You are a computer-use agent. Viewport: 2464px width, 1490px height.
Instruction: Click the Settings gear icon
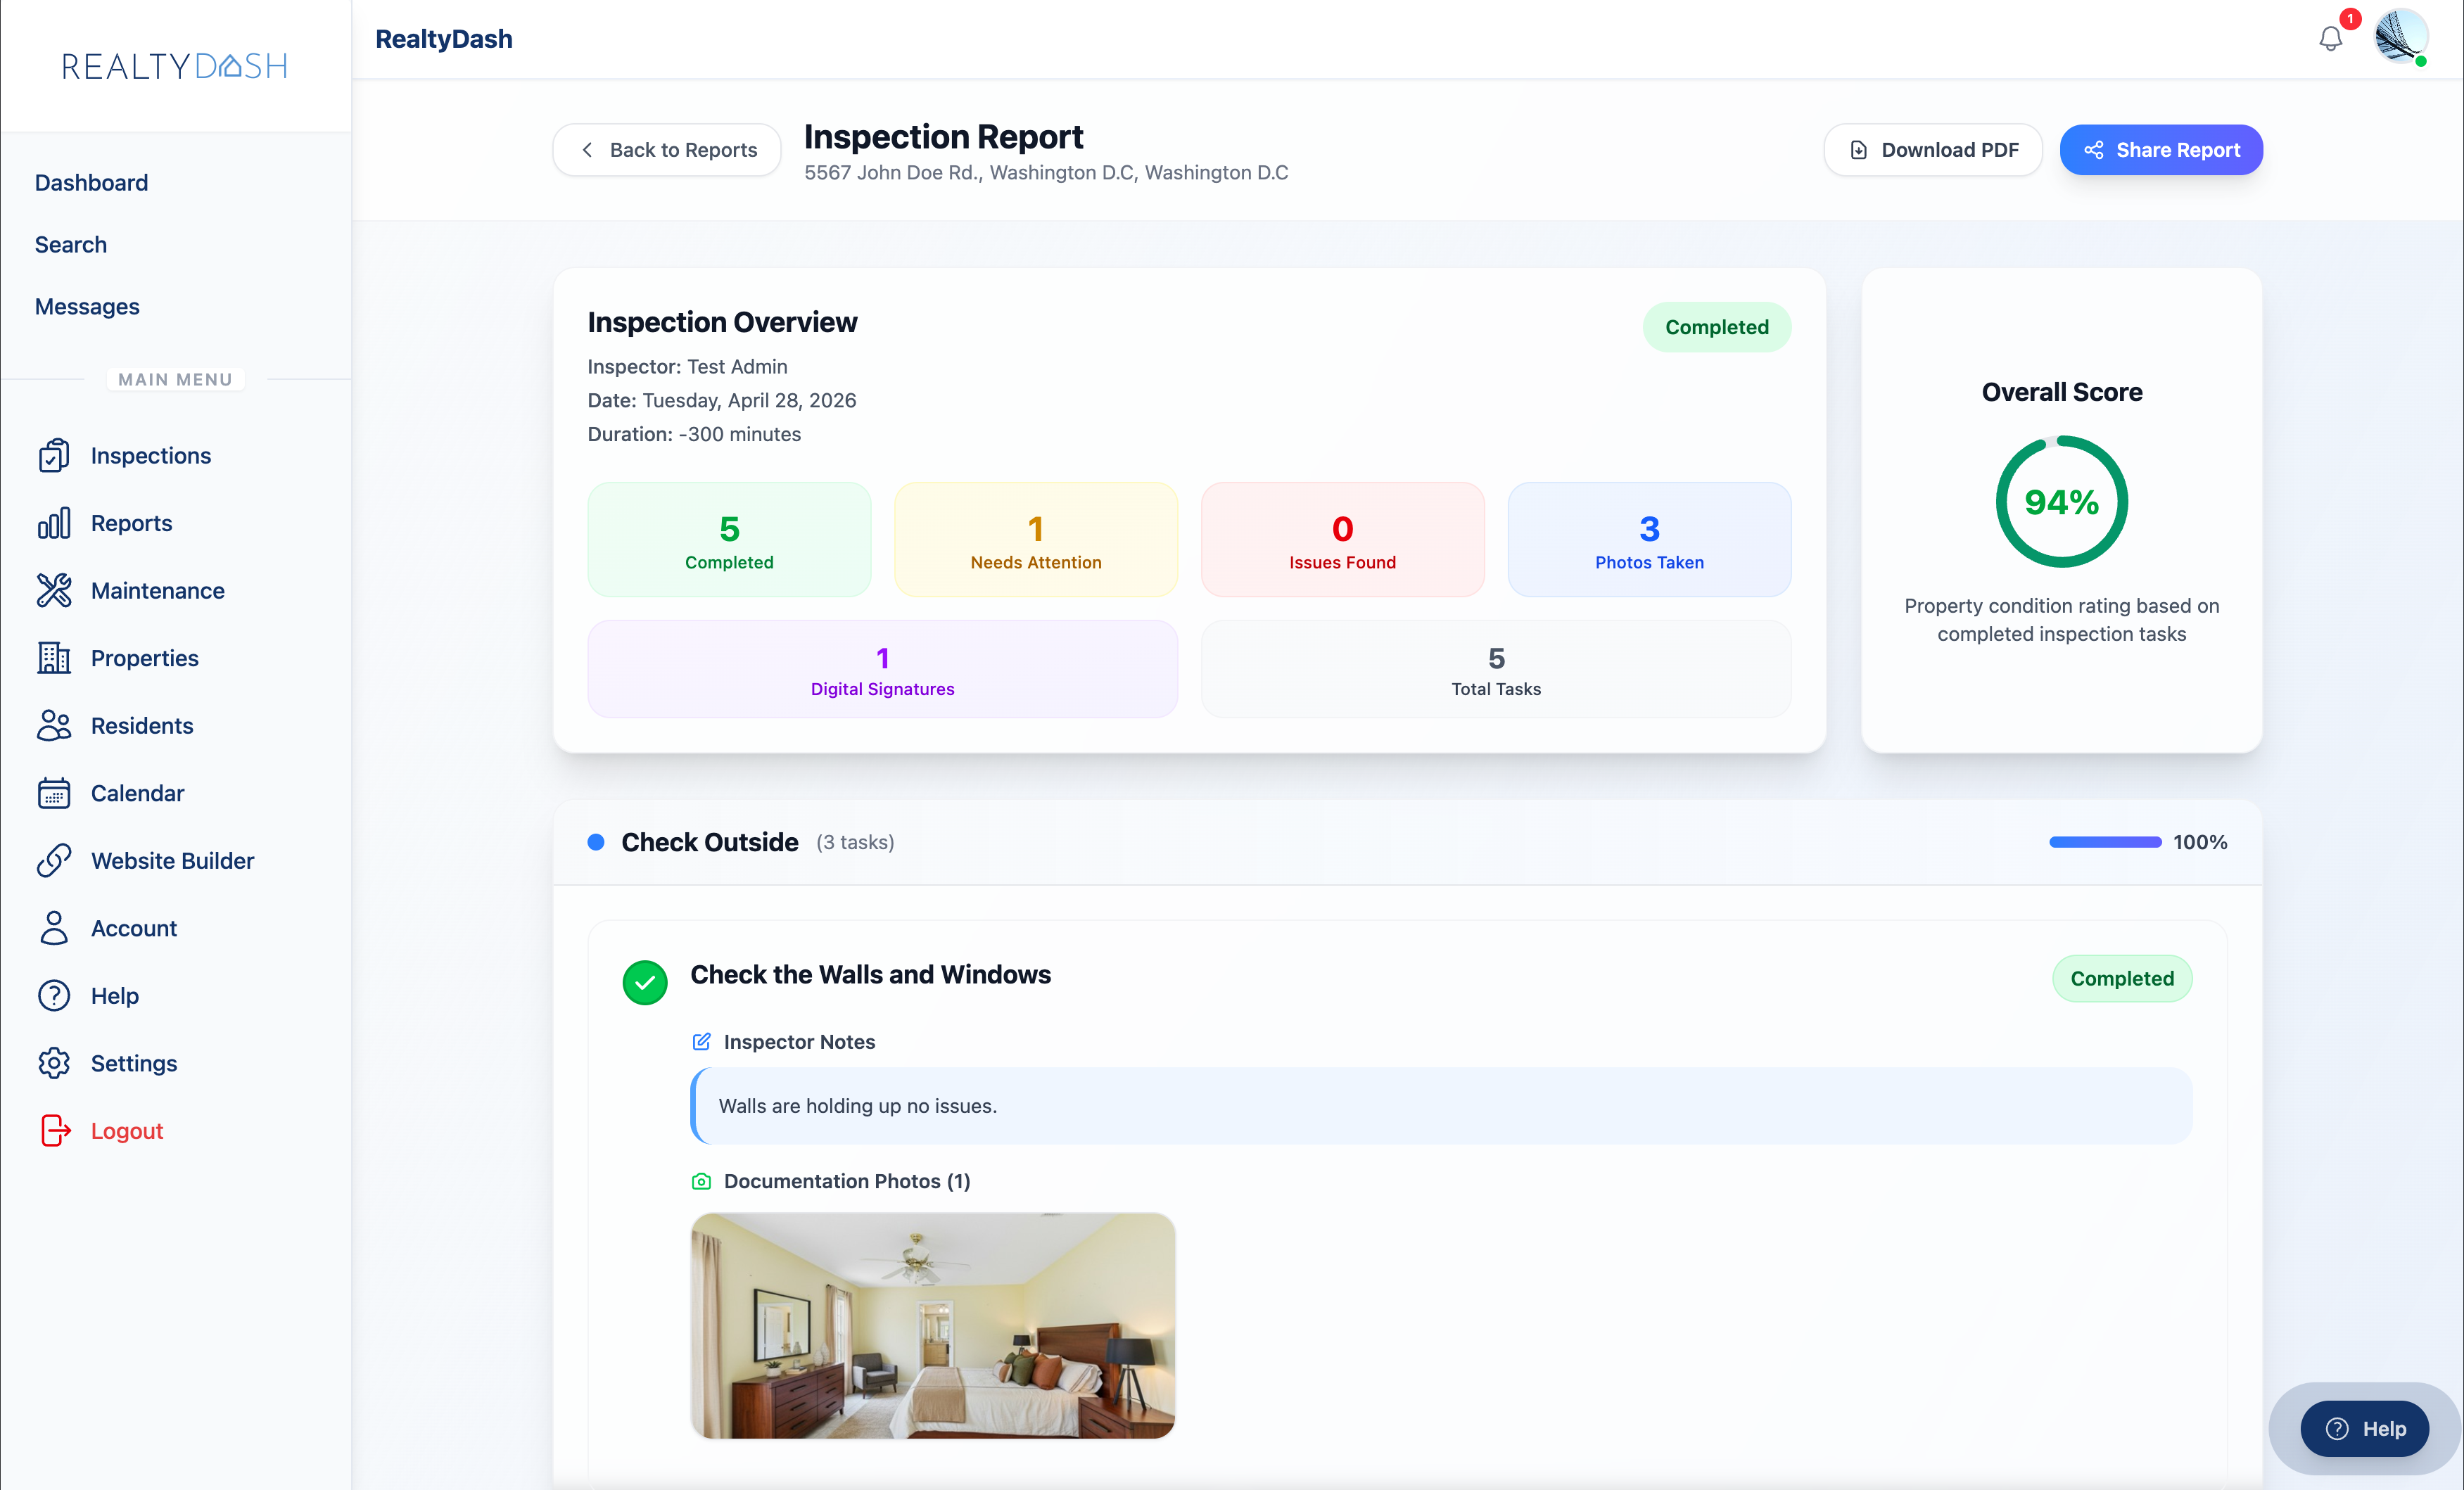54,1063
